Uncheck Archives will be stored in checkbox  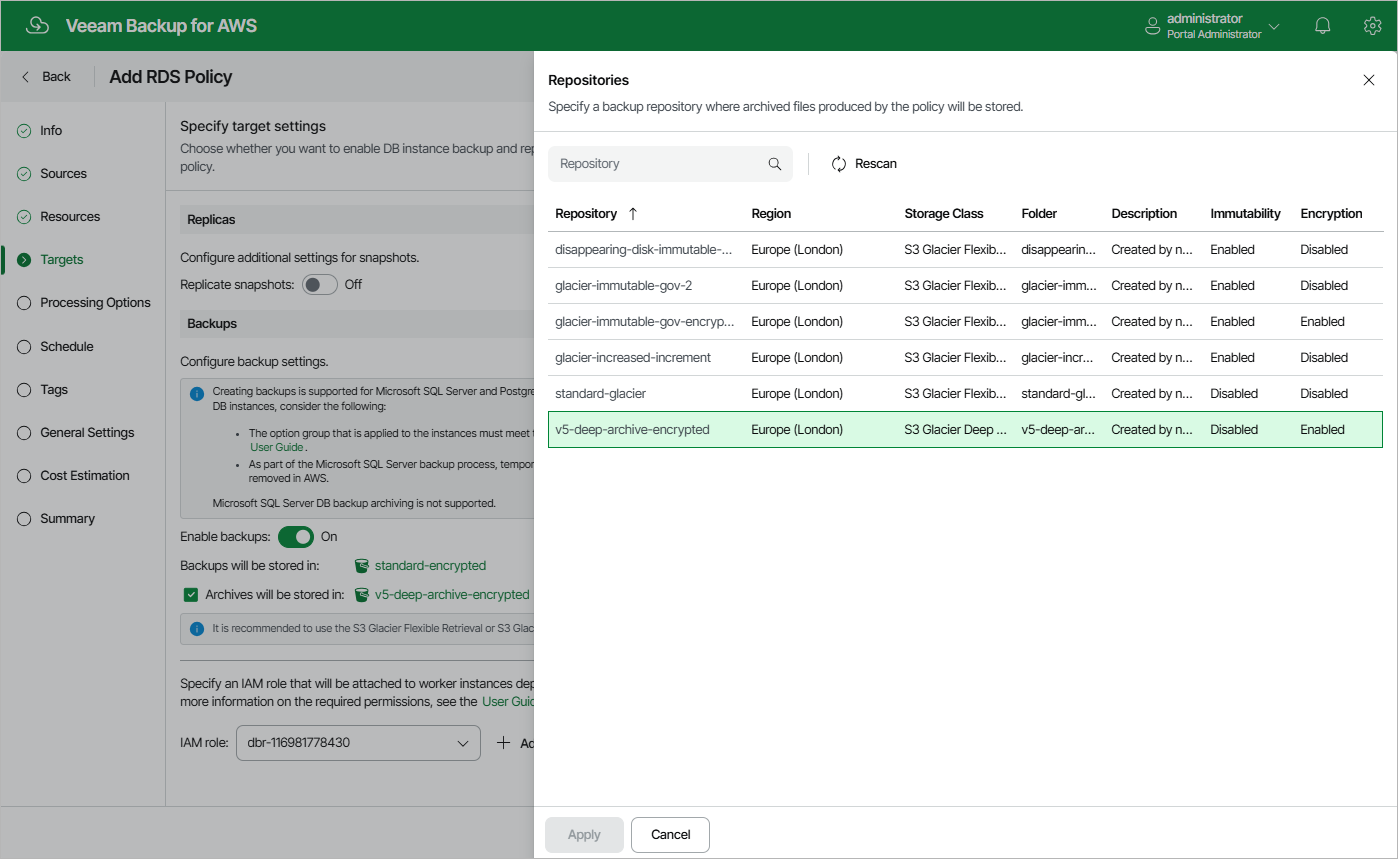coord(191,595)
